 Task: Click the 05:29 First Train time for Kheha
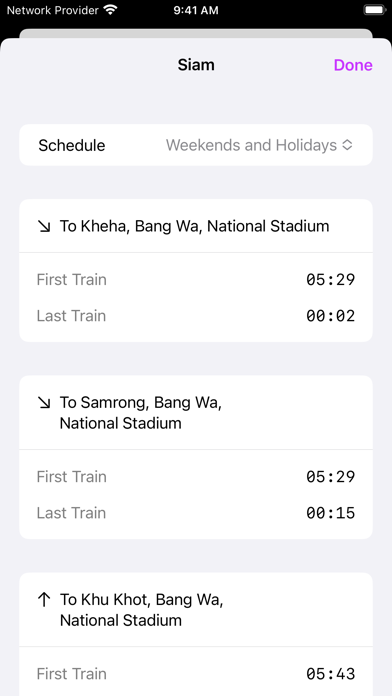(x=330, y=280)
